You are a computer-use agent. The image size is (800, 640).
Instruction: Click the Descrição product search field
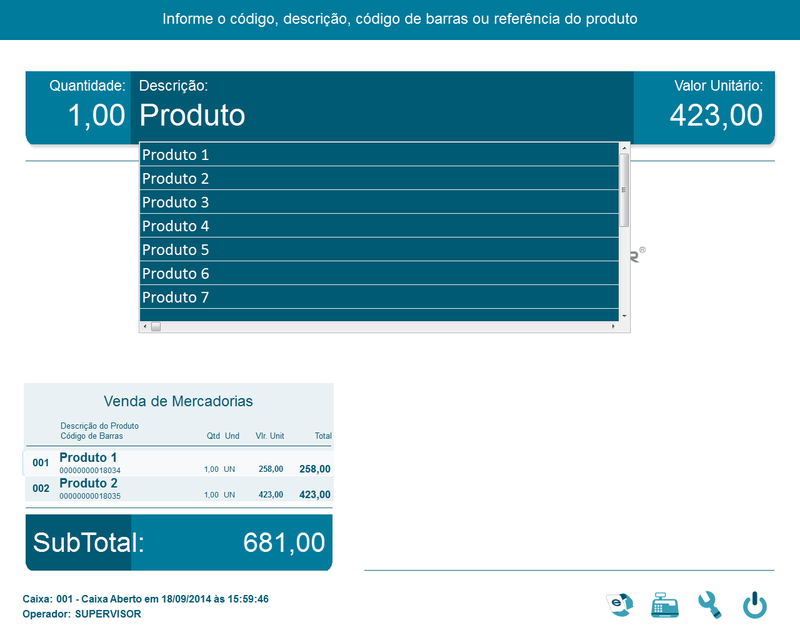click(x=380, y=115)
